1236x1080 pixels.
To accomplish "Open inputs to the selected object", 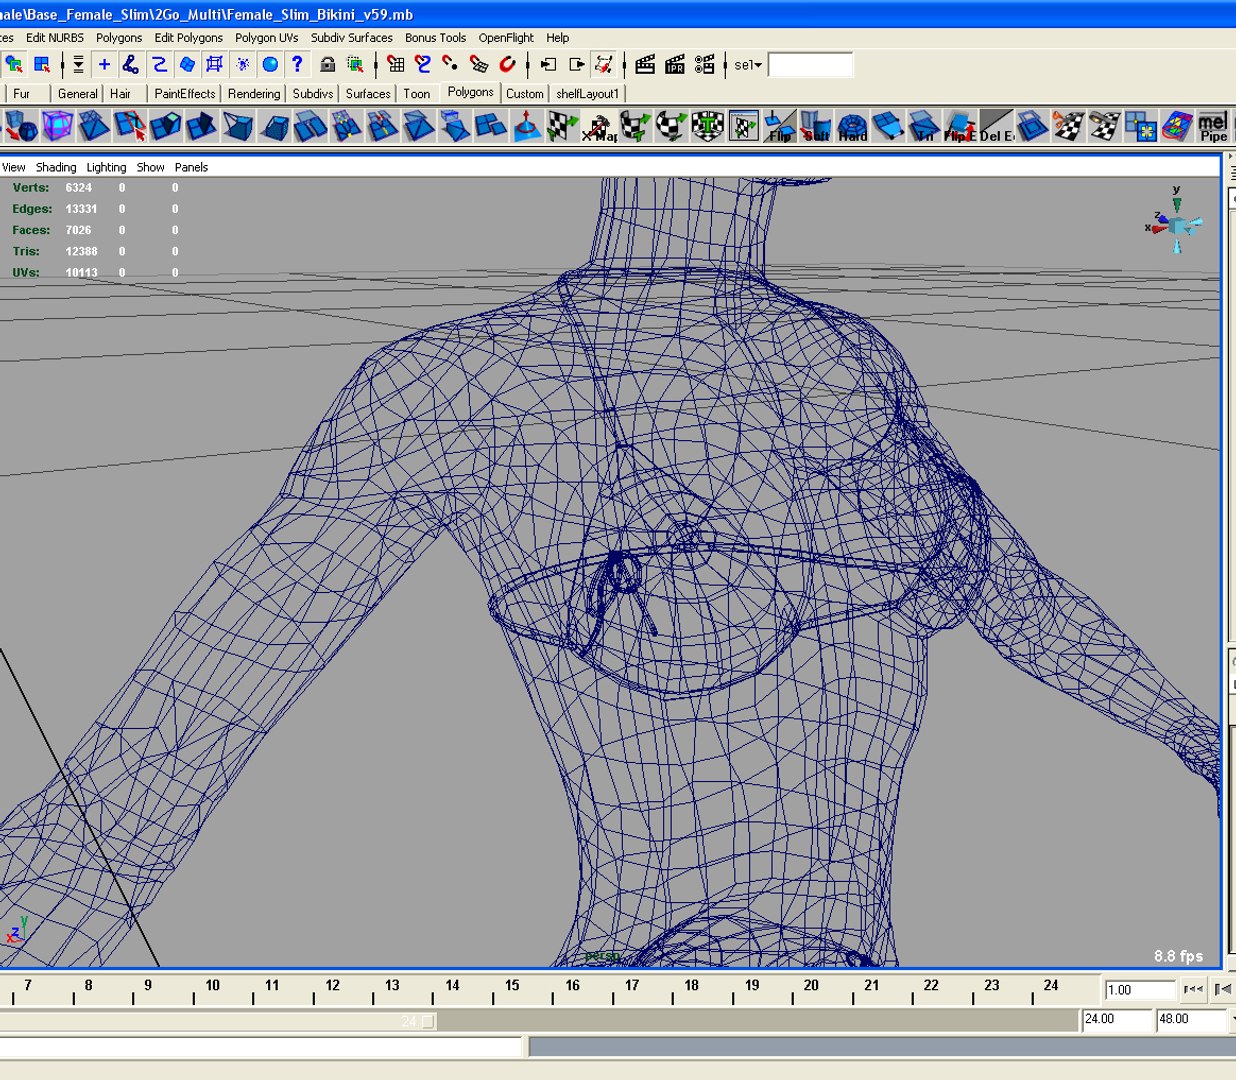I will [548, 65].
